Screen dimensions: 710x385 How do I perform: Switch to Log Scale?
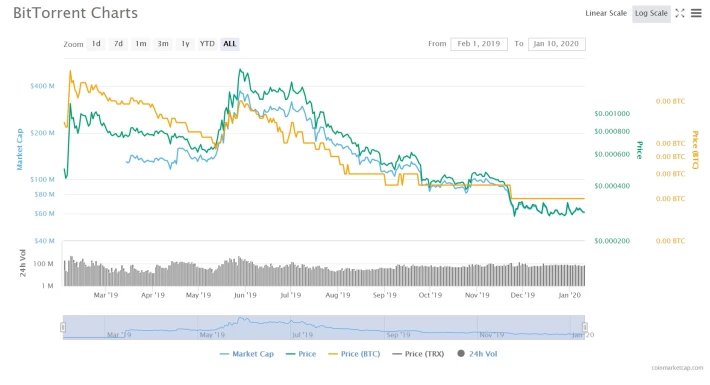pyautogui.click(x=651, y=14)
